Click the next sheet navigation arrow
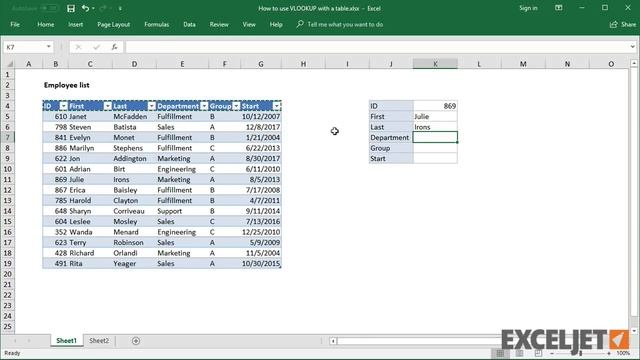The width and height of the screenshot is (640, 360). click(x=29, y=340)
